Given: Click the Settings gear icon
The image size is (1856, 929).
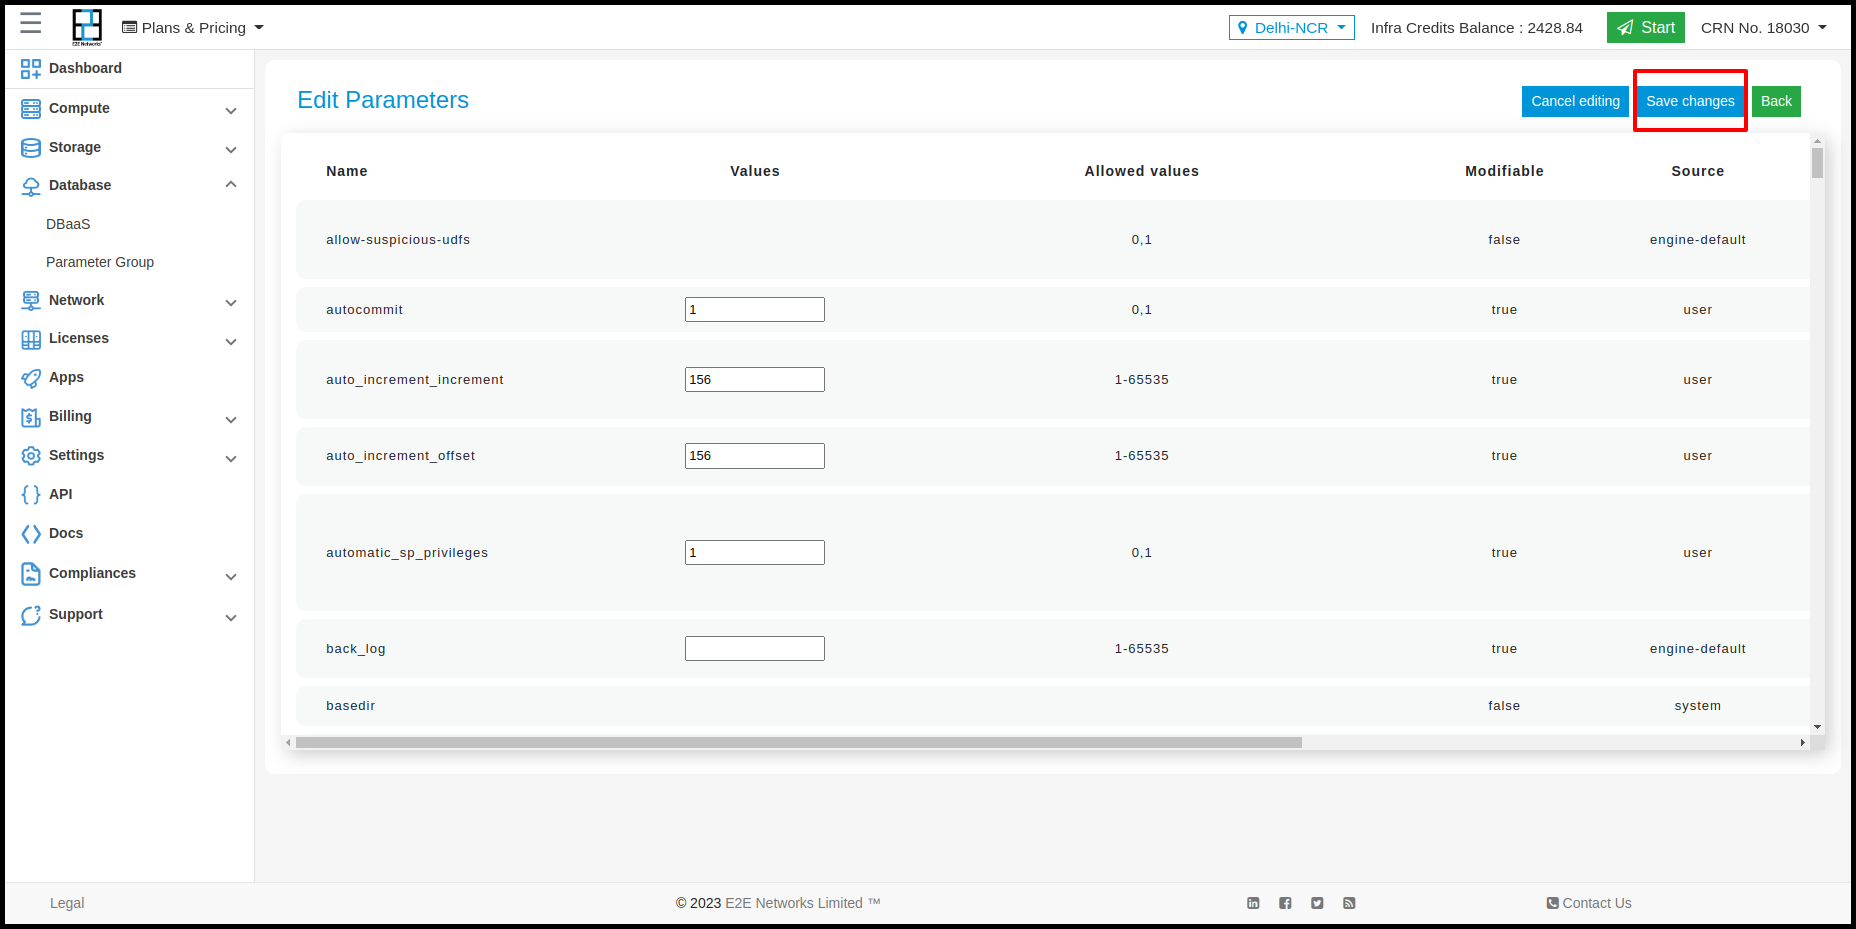Looking at the screenshot, I should click(x=31, y=455).
